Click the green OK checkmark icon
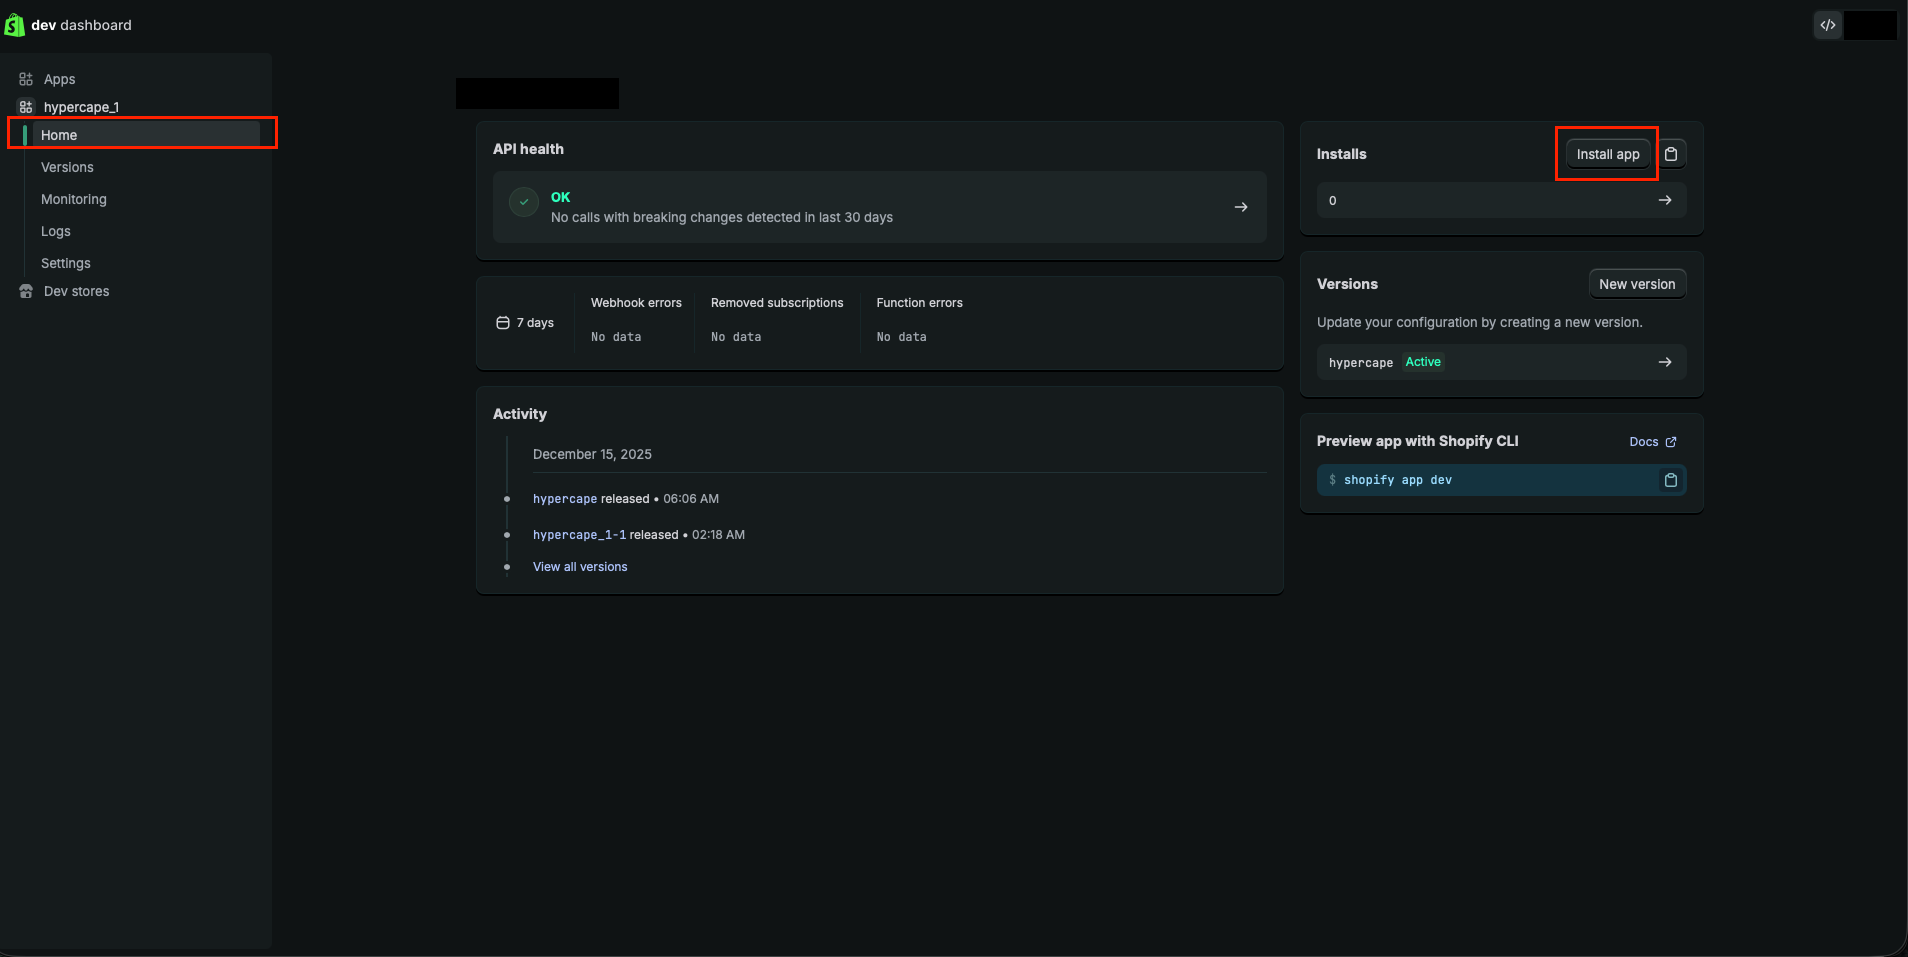Screen dimensions: 1908x957 (x=524, y=202)
